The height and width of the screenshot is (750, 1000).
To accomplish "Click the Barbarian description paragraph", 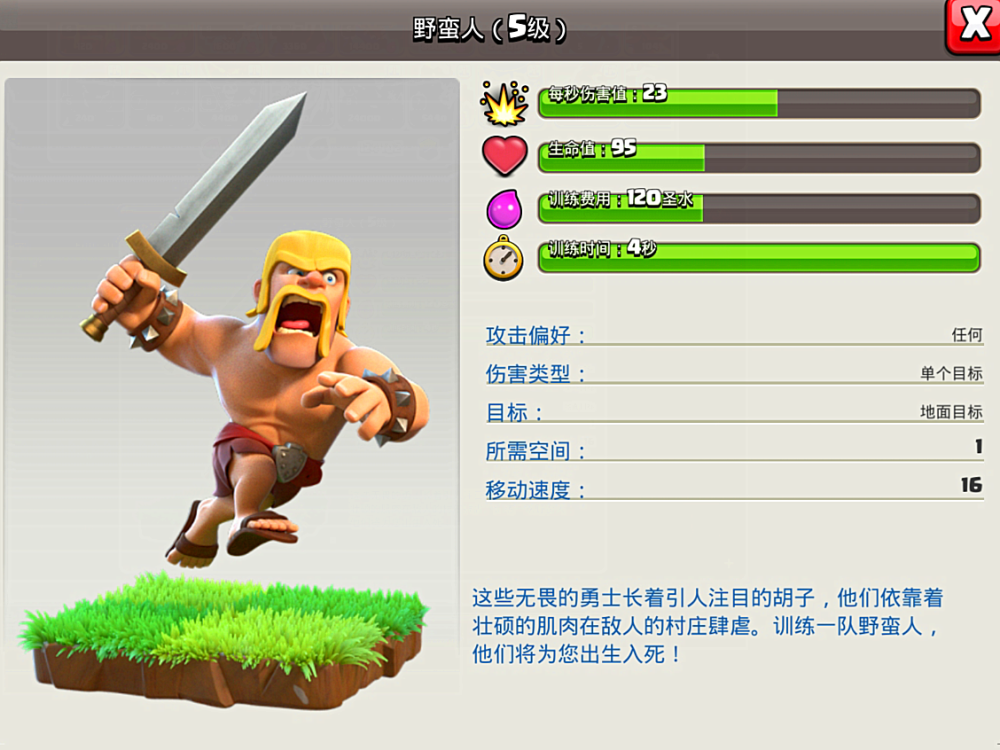I will [x=707, y=626].
